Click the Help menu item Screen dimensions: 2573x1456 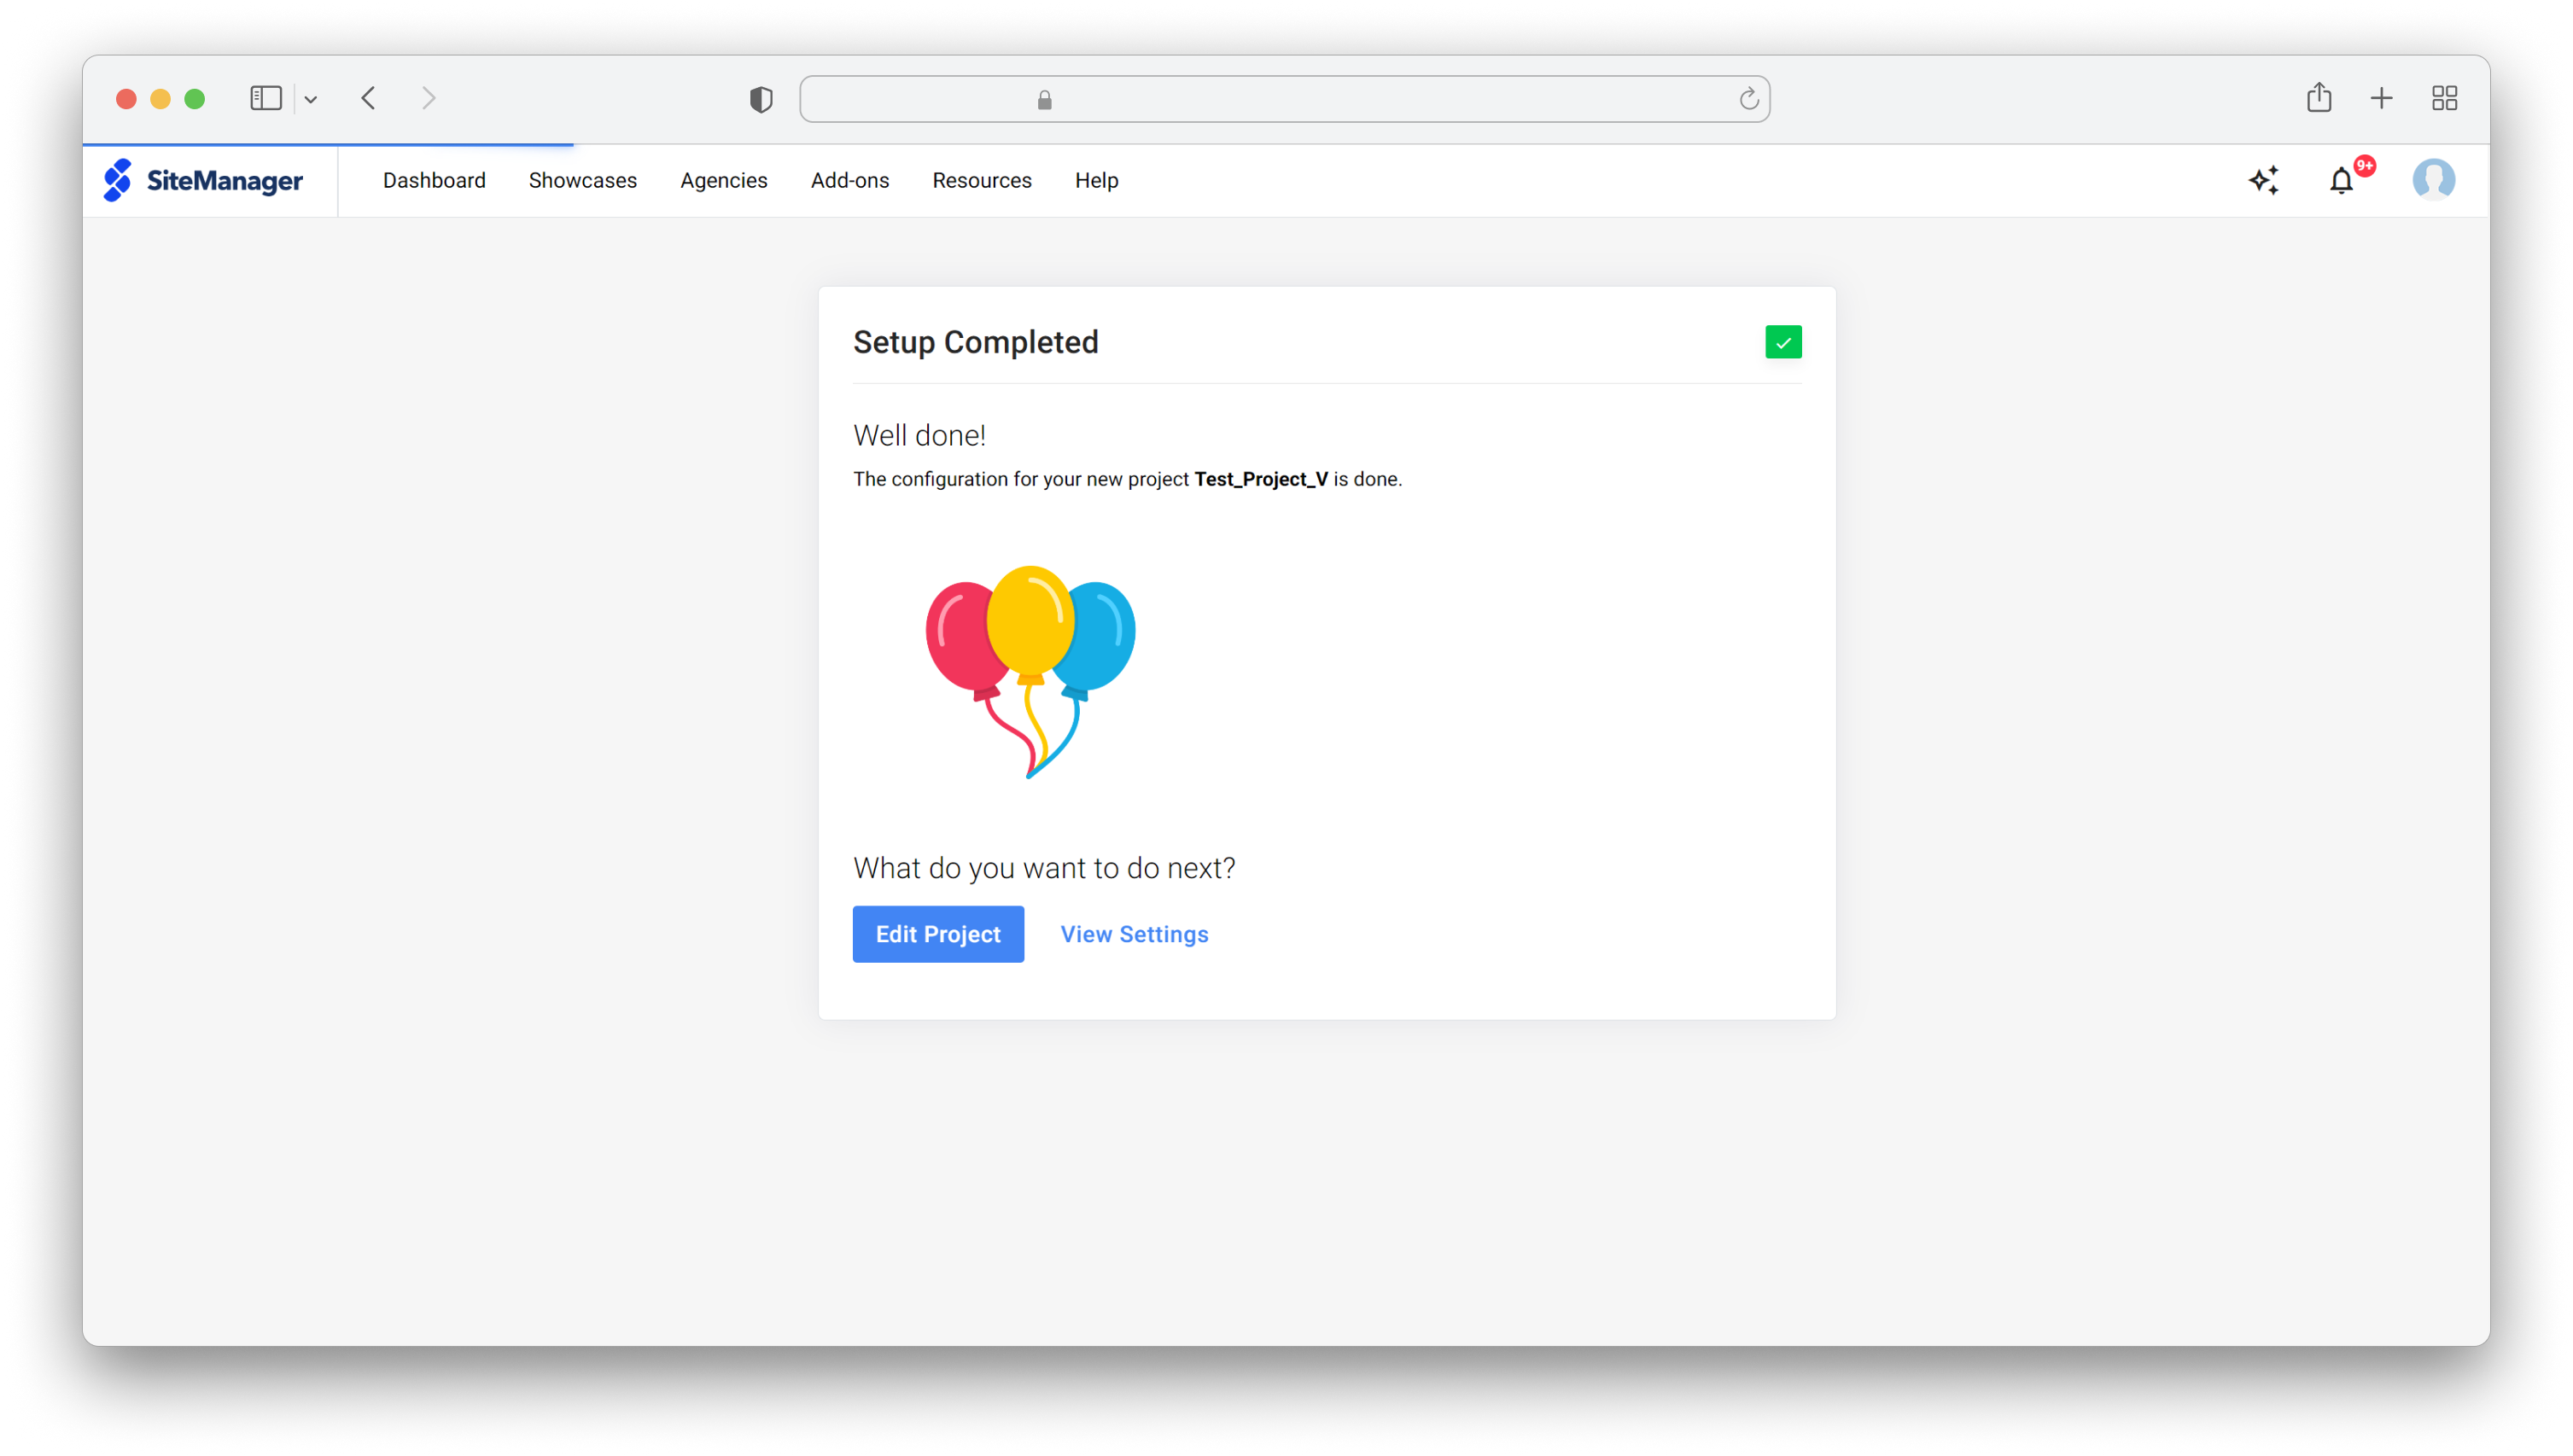[1098, 180]
